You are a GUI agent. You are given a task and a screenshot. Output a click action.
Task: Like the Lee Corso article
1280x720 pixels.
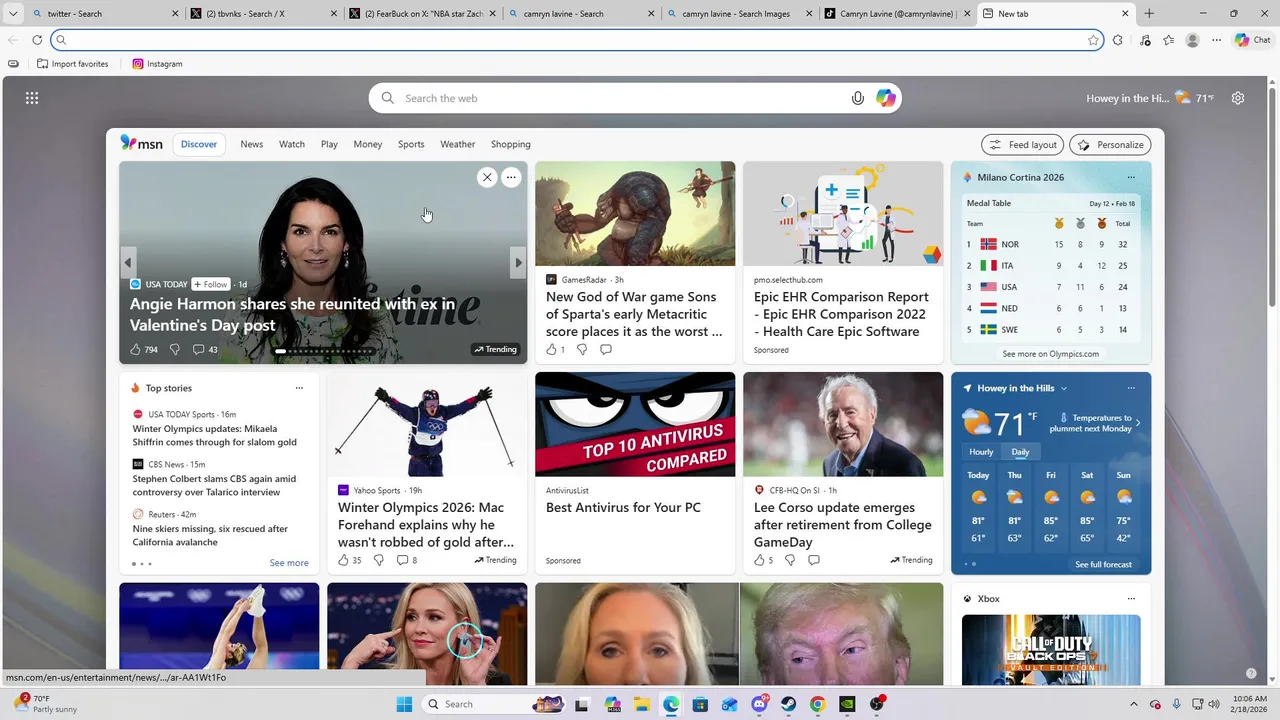click(759, 560)
